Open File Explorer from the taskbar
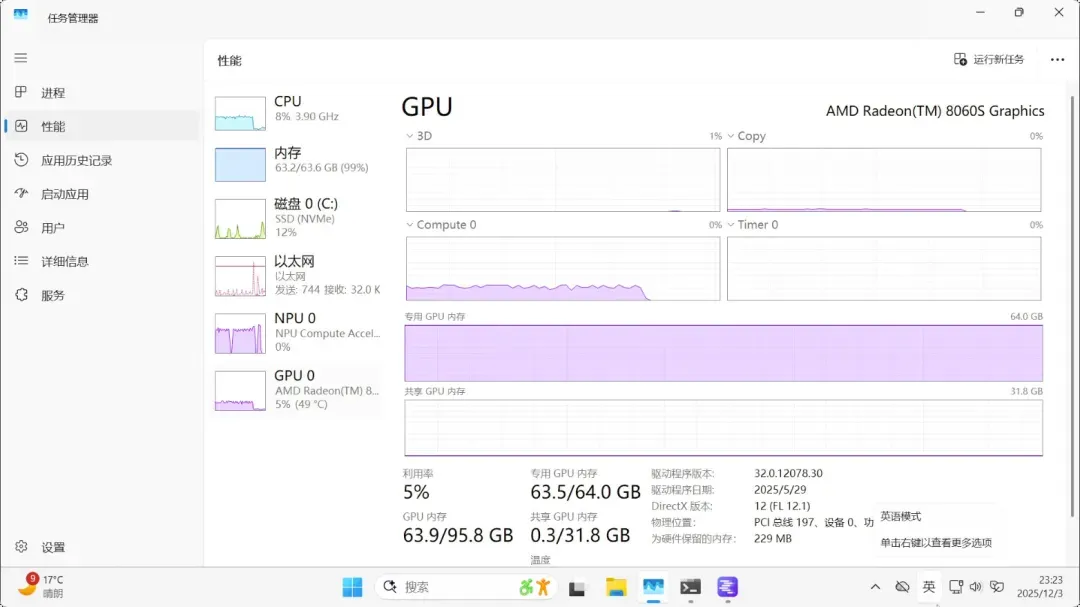 click(x=616, y=587)
